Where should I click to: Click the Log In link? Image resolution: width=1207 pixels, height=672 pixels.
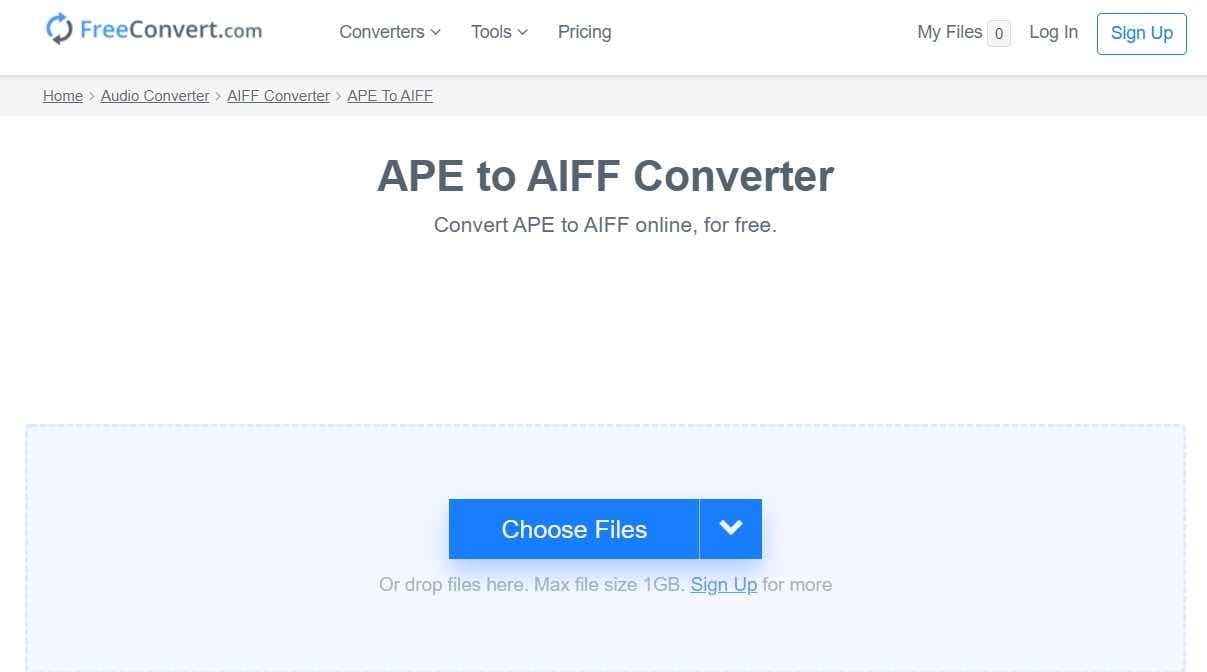click(1053, 32)
